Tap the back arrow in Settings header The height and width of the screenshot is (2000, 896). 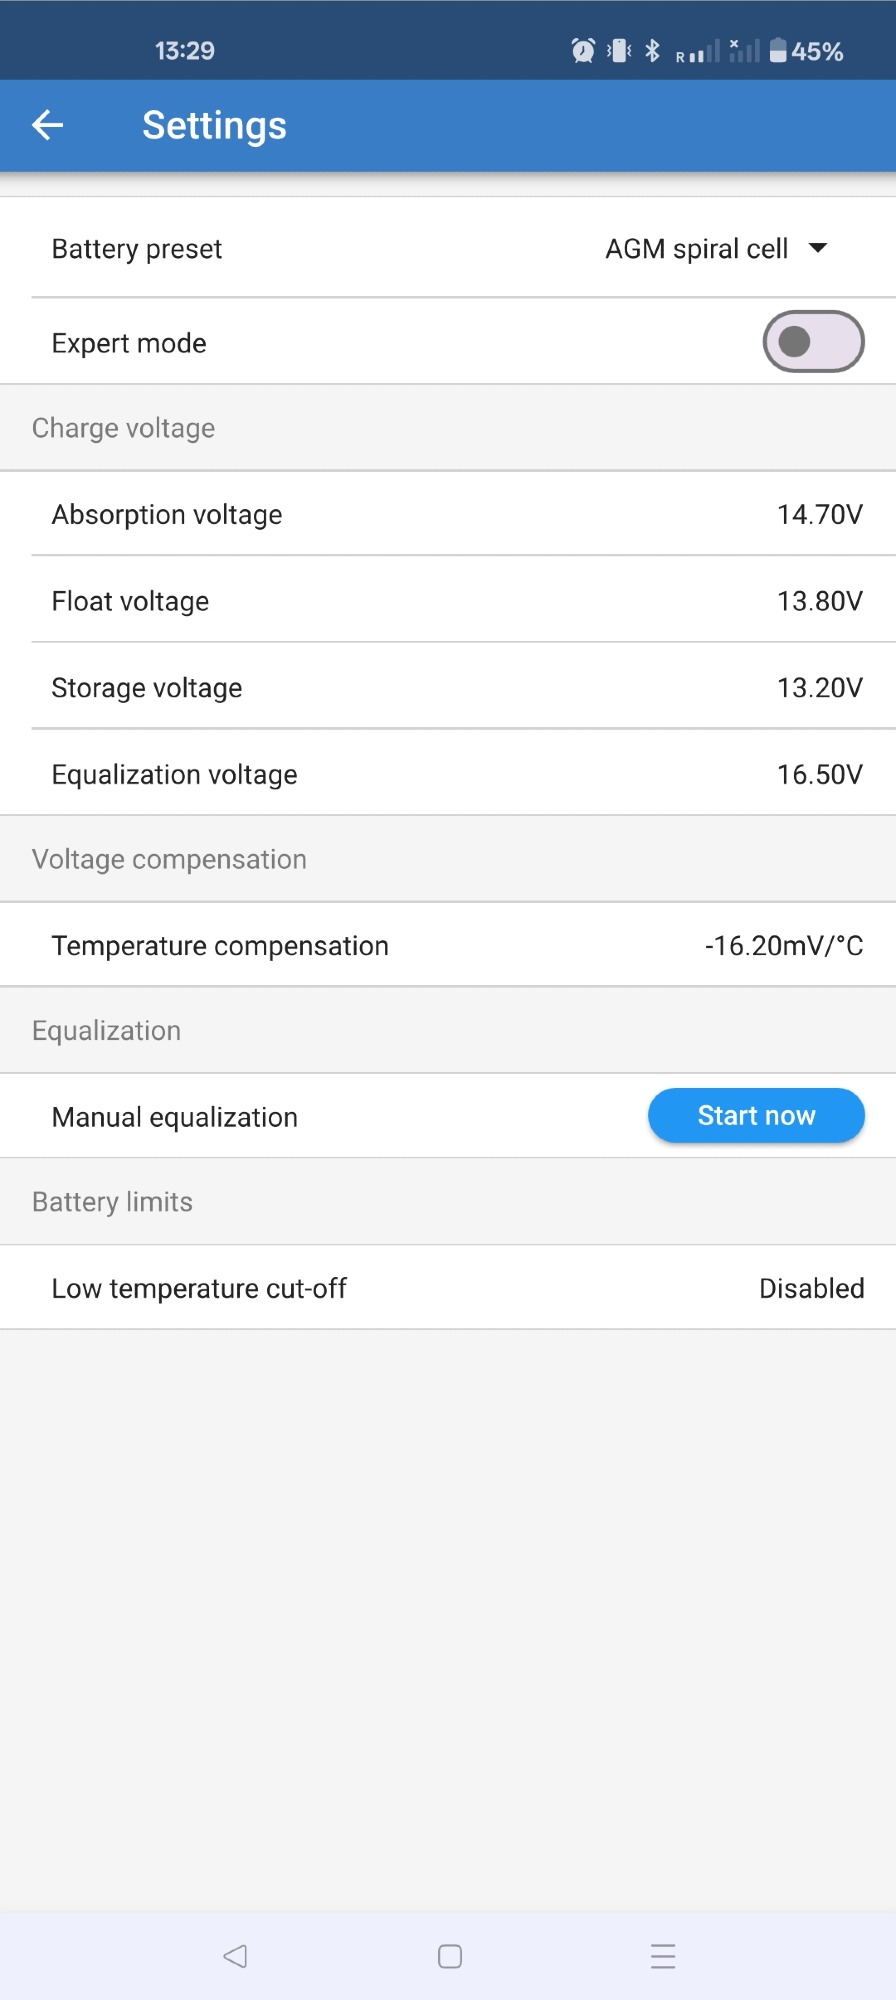48,125
